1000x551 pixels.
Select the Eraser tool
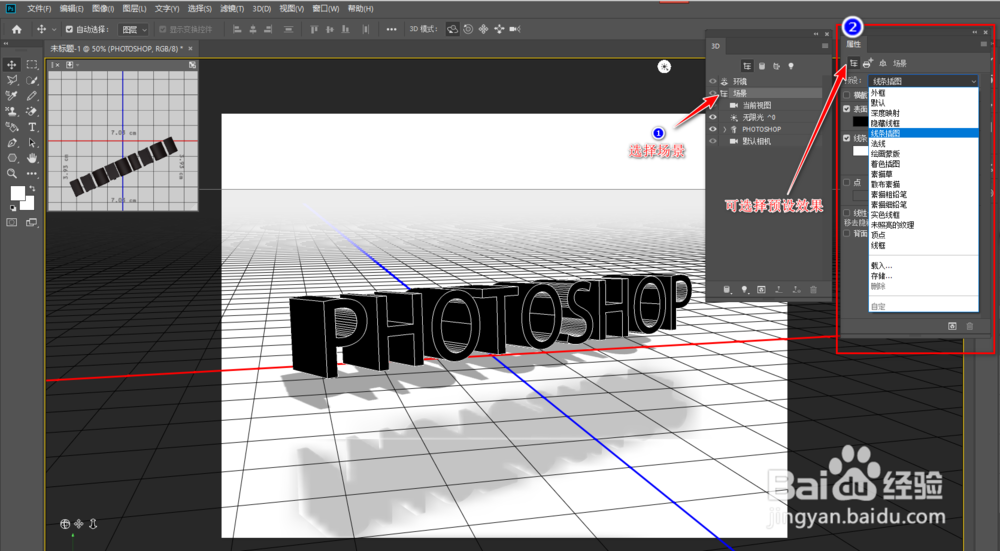(32, 111)
